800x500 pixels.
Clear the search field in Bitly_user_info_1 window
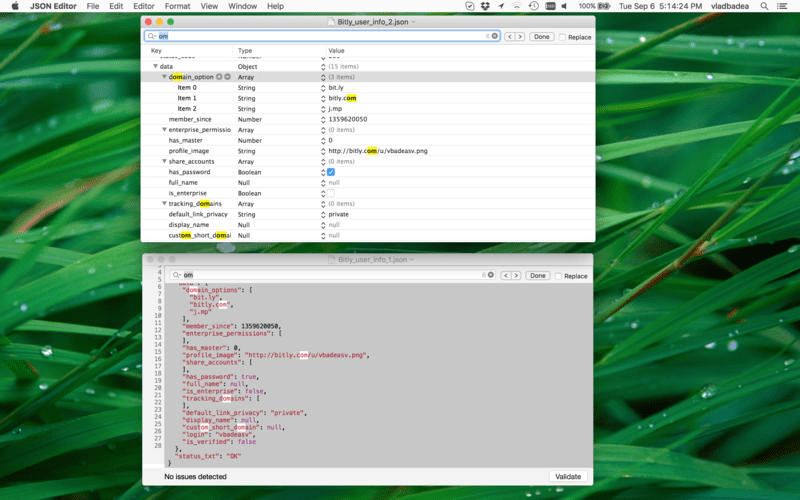click(491, 275)
